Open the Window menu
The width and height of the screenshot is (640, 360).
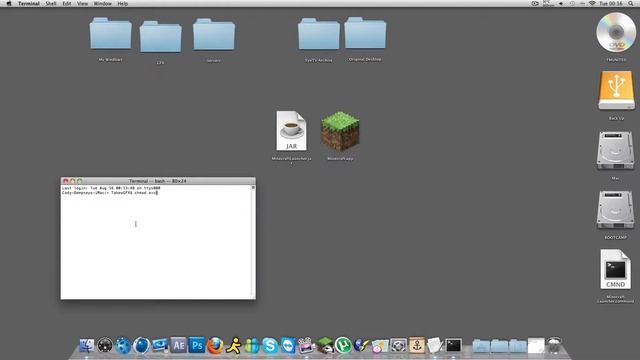[102, 3]
